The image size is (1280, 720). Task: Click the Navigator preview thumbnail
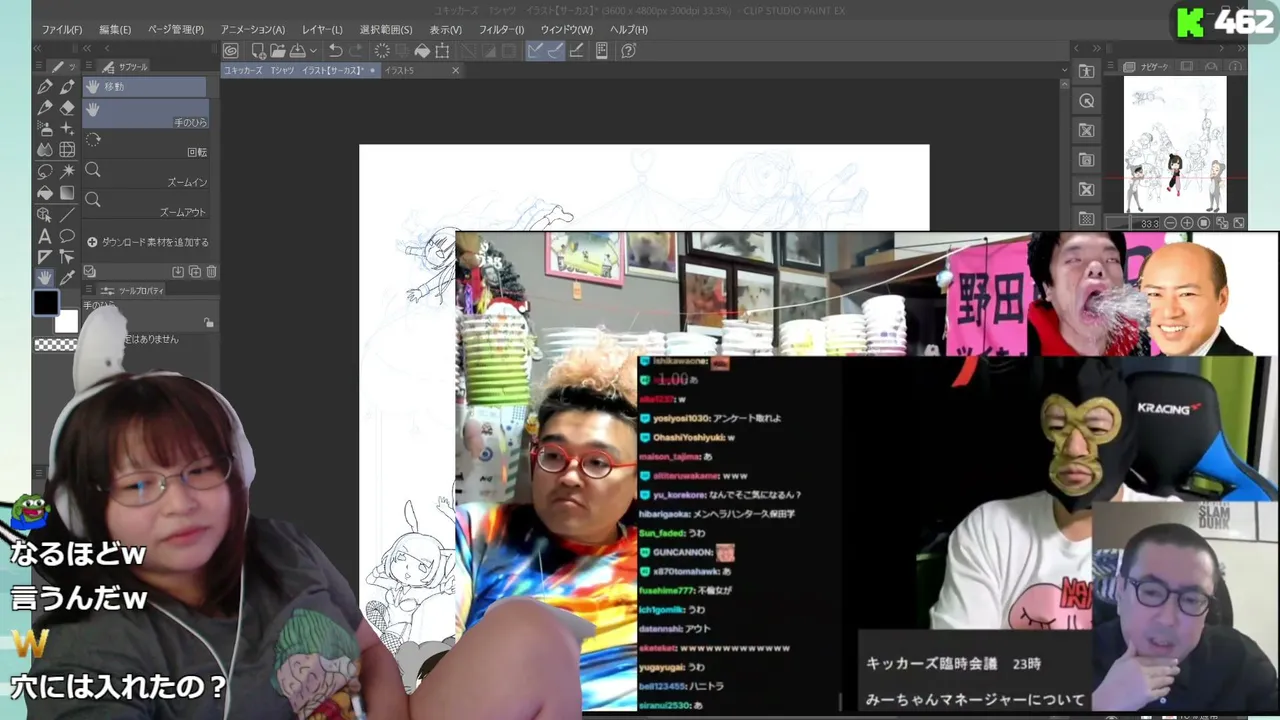coord(1175,144)
